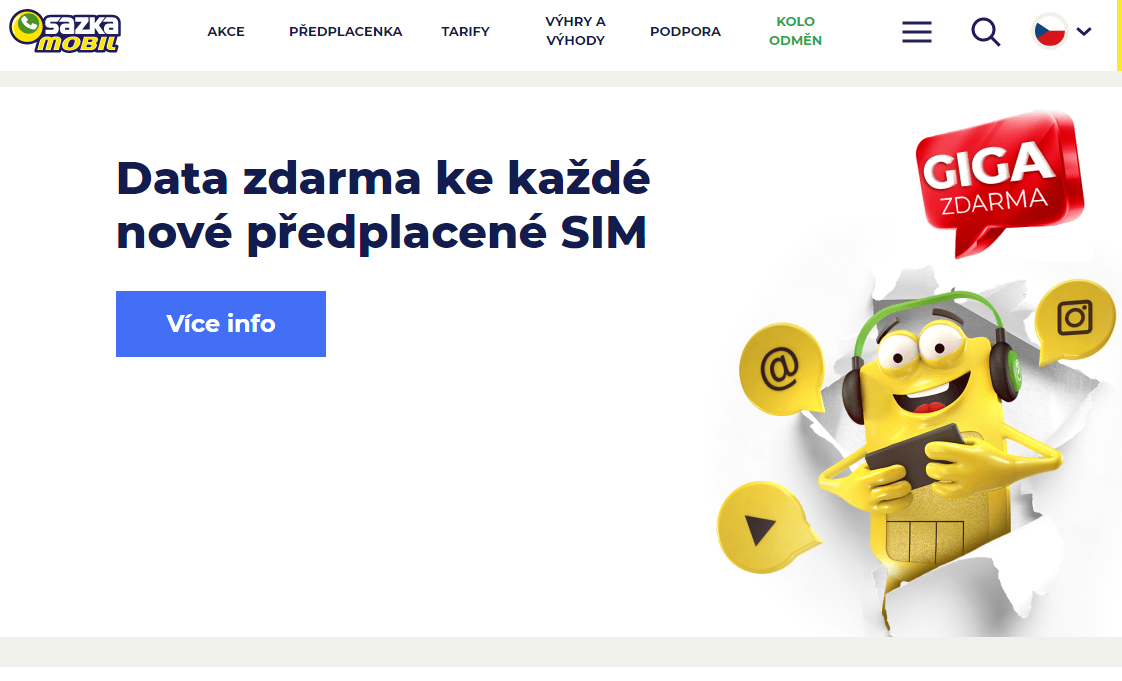Click the Více info button
Screen dimensions: 1122x681
tap(221, 324)
